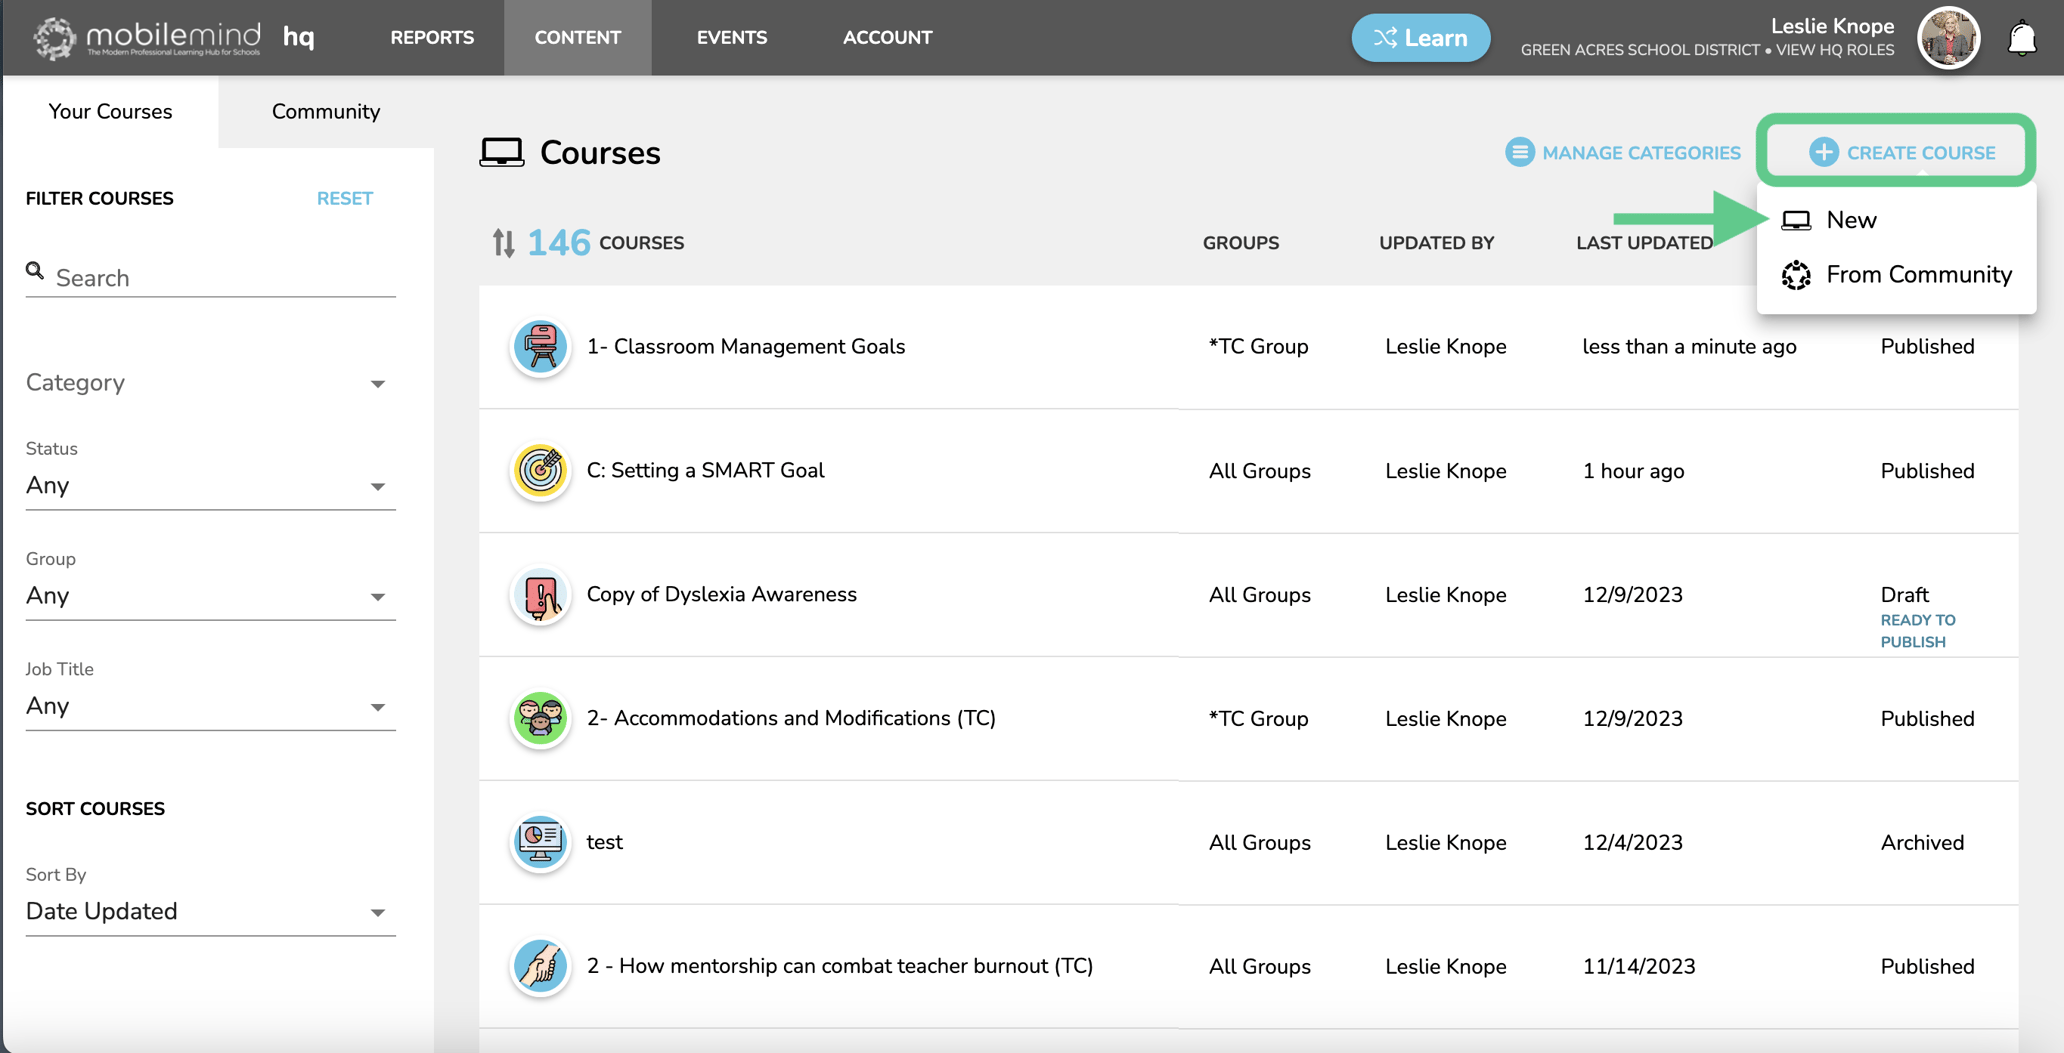The height and width of the screenshot is (1053, 2064).
Task: Click the search magnifier icon in Filter Courses
Action: coord(35,271)
